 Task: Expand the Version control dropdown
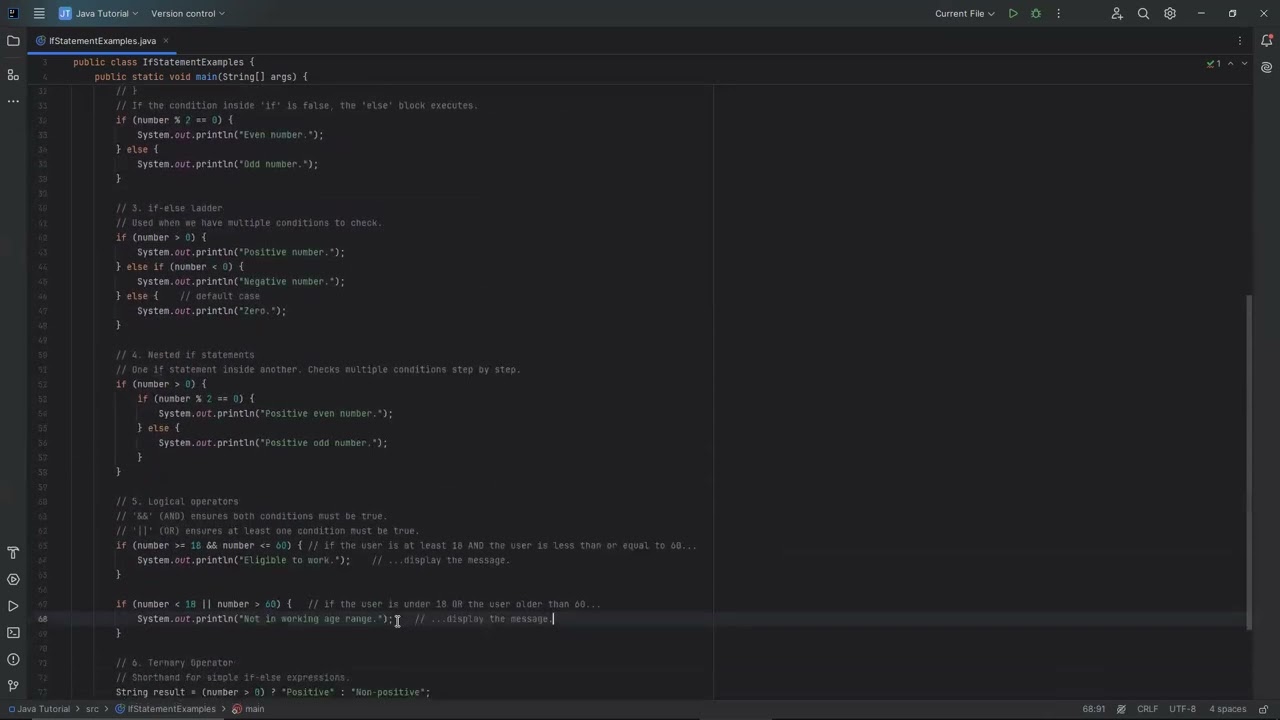coord(188,13)
